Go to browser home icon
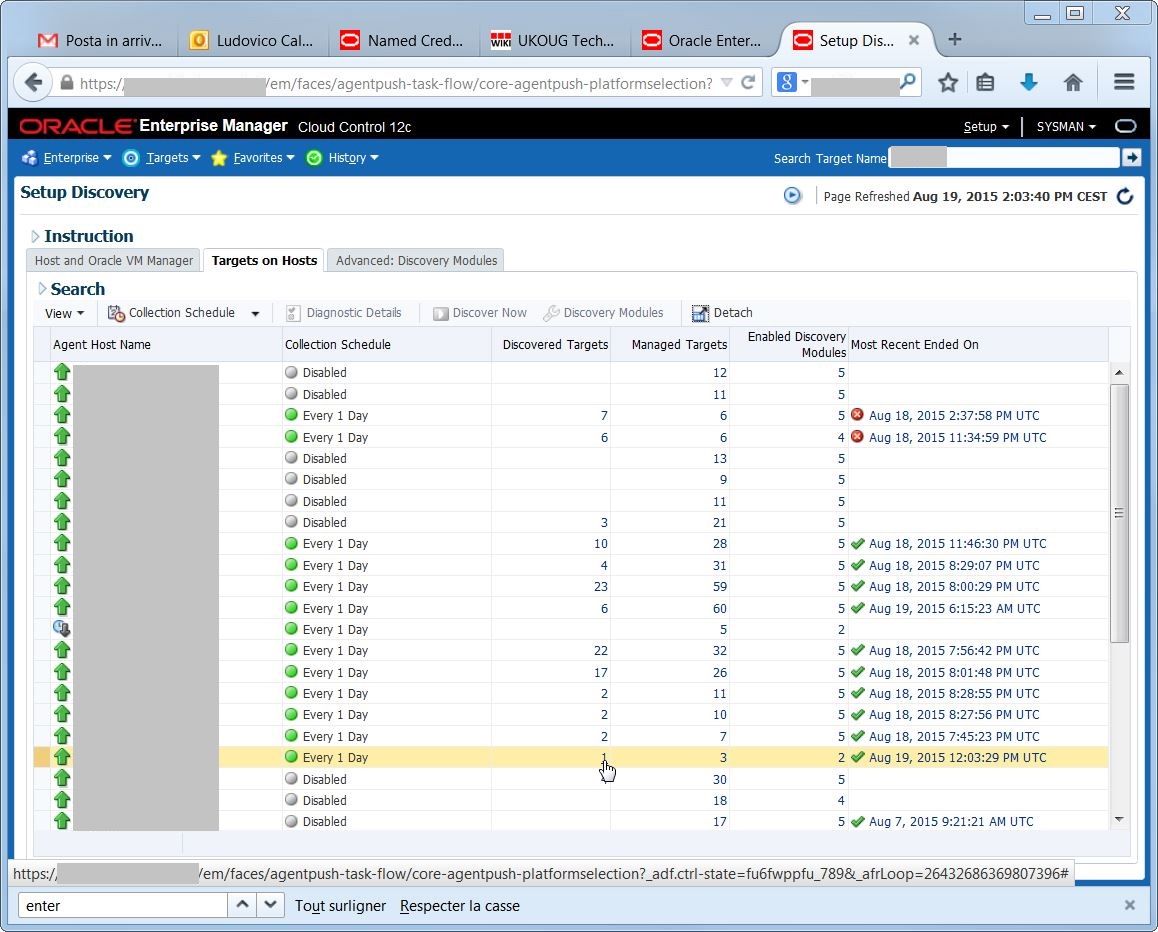 click(x=1073, y=82)
